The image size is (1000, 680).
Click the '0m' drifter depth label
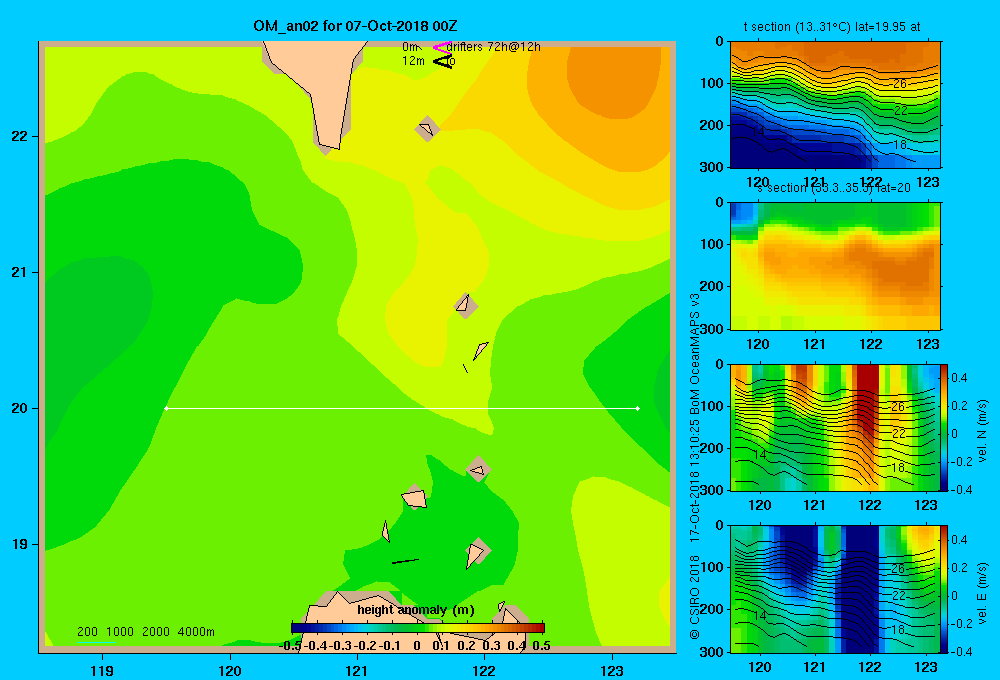[x=409, y=47]
